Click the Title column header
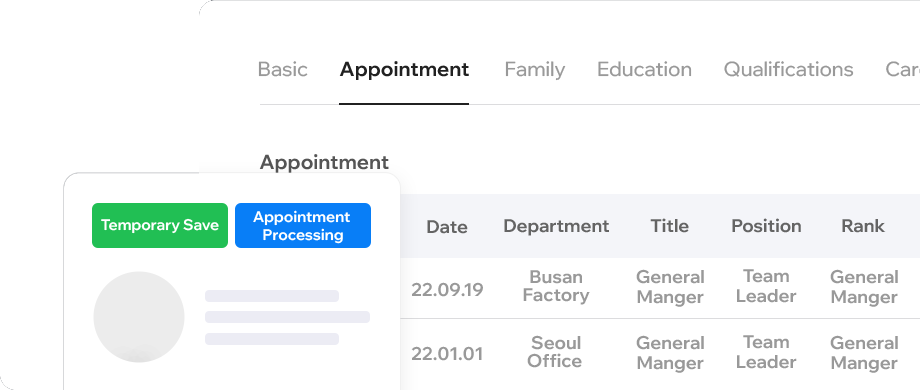This screenshot has height=390, width=920. pyautogui.click(x=669, y=226)
